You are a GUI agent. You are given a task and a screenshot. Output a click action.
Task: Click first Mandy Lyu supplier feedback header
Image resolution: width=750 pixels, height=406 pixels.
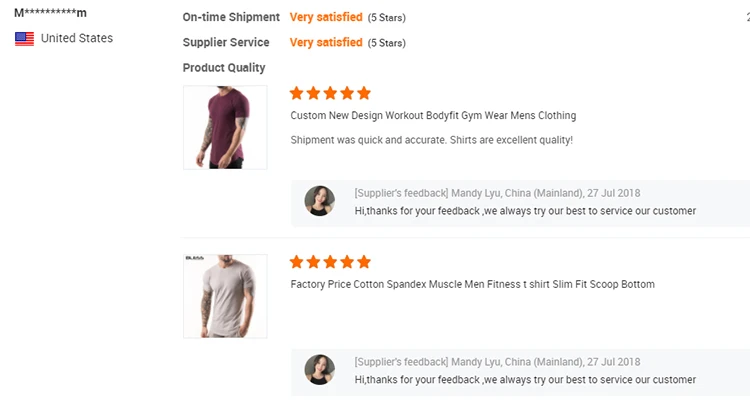point(497,193)
